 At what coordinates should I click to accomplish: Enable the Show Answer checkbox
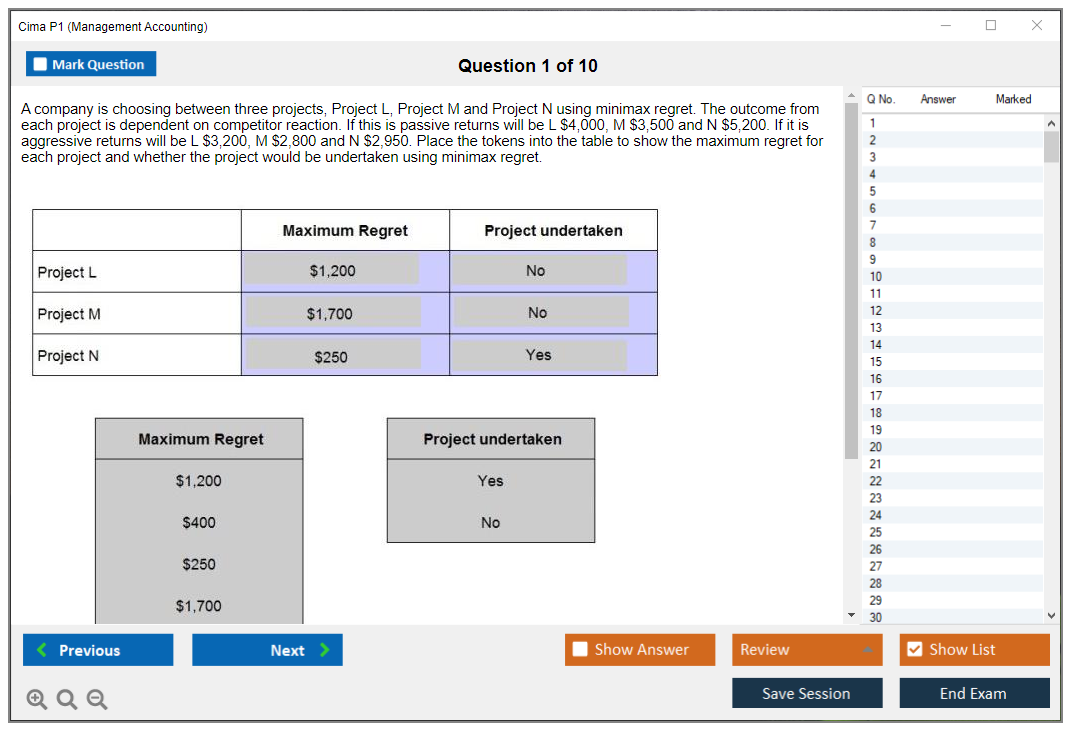tap(581, 650)
